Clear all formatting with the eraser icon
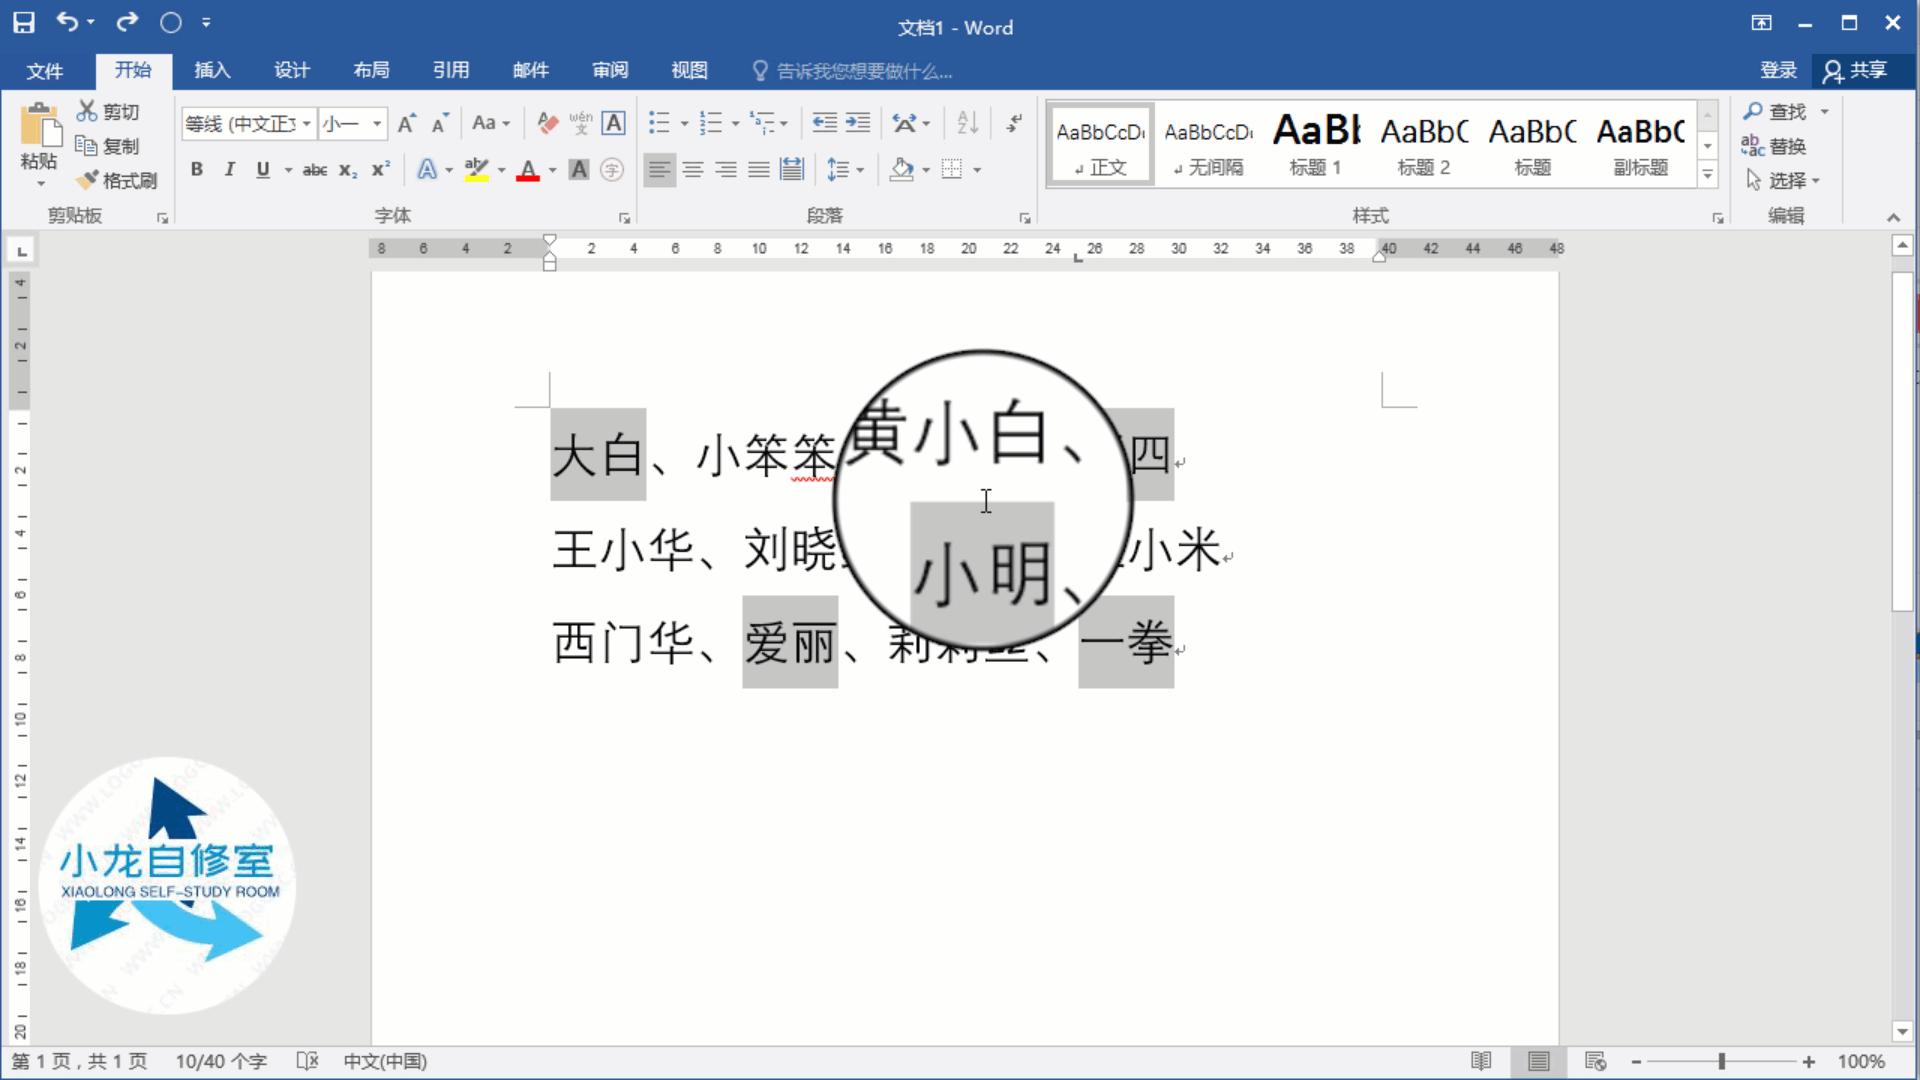 (x=546, y=122)
